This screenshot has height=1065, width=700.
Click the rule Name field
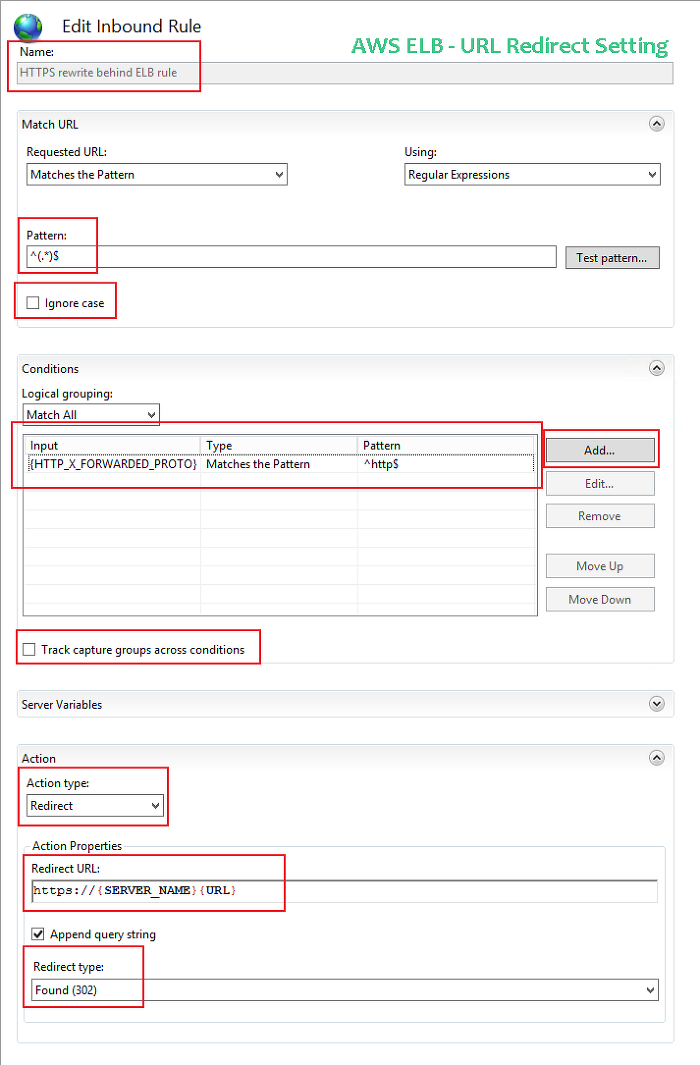345,73
